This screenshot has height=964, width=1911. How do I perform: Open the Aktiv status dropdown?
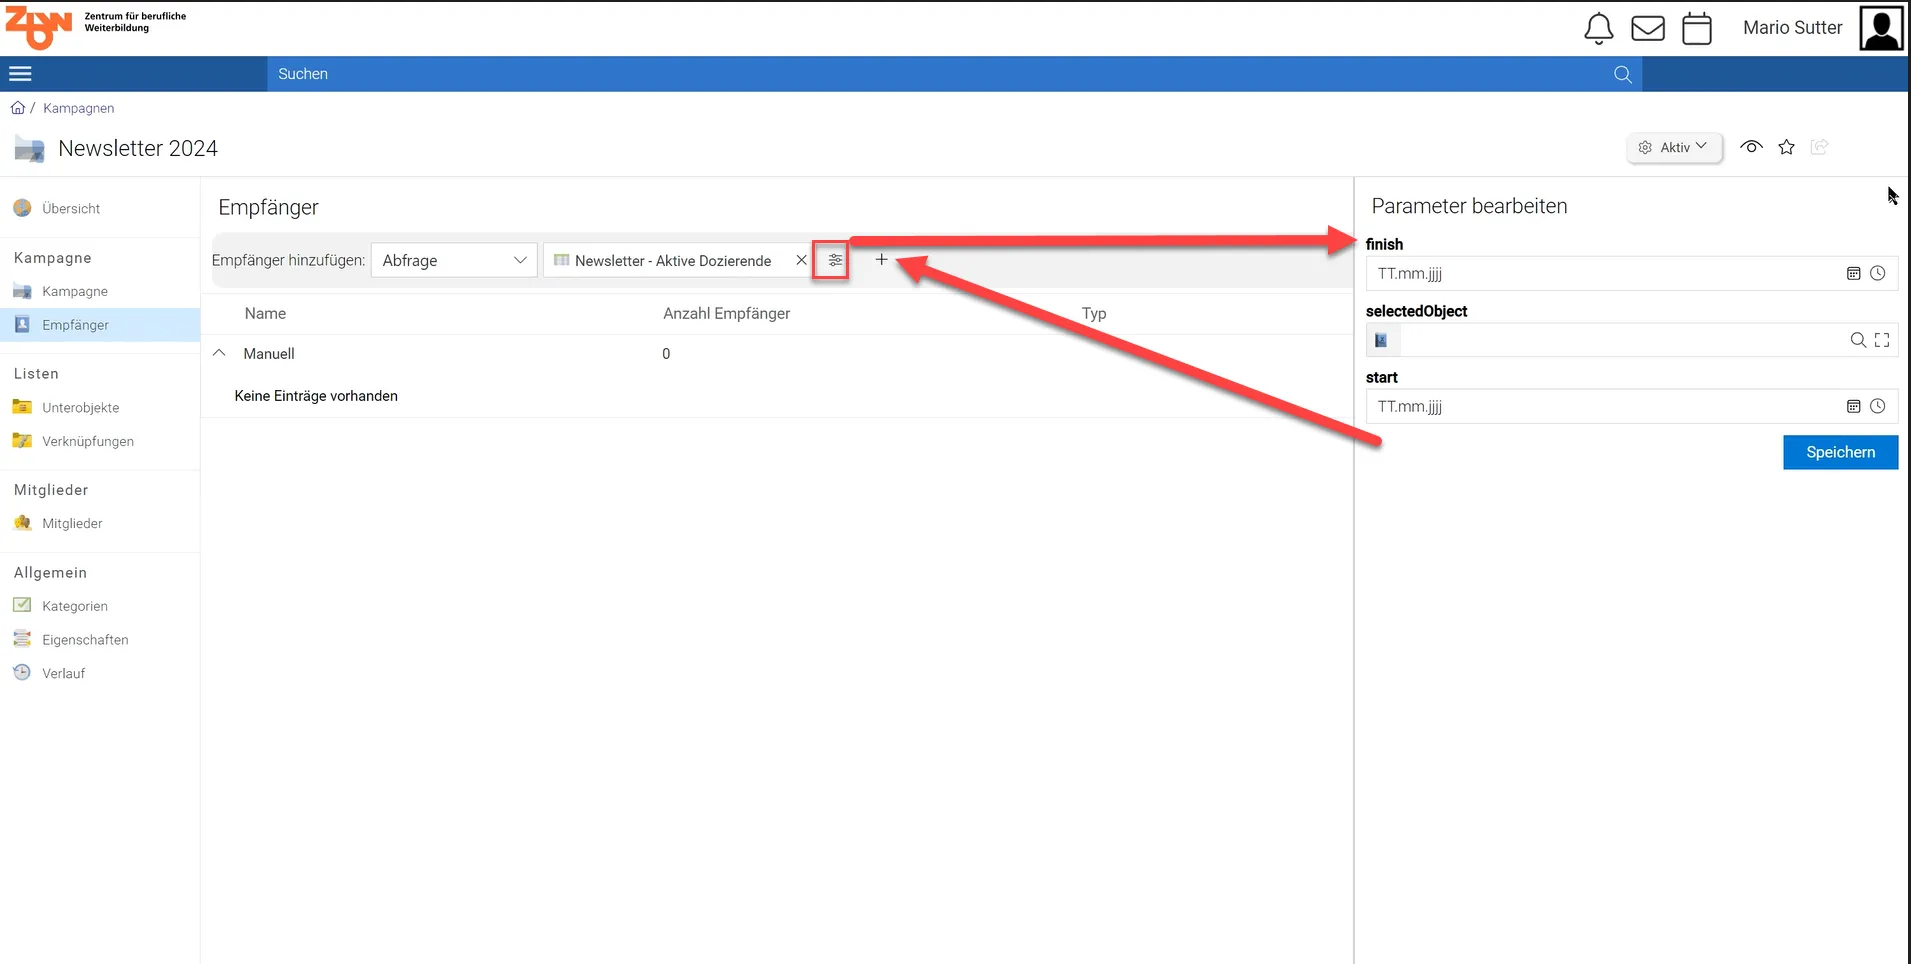click(1675, 147)
